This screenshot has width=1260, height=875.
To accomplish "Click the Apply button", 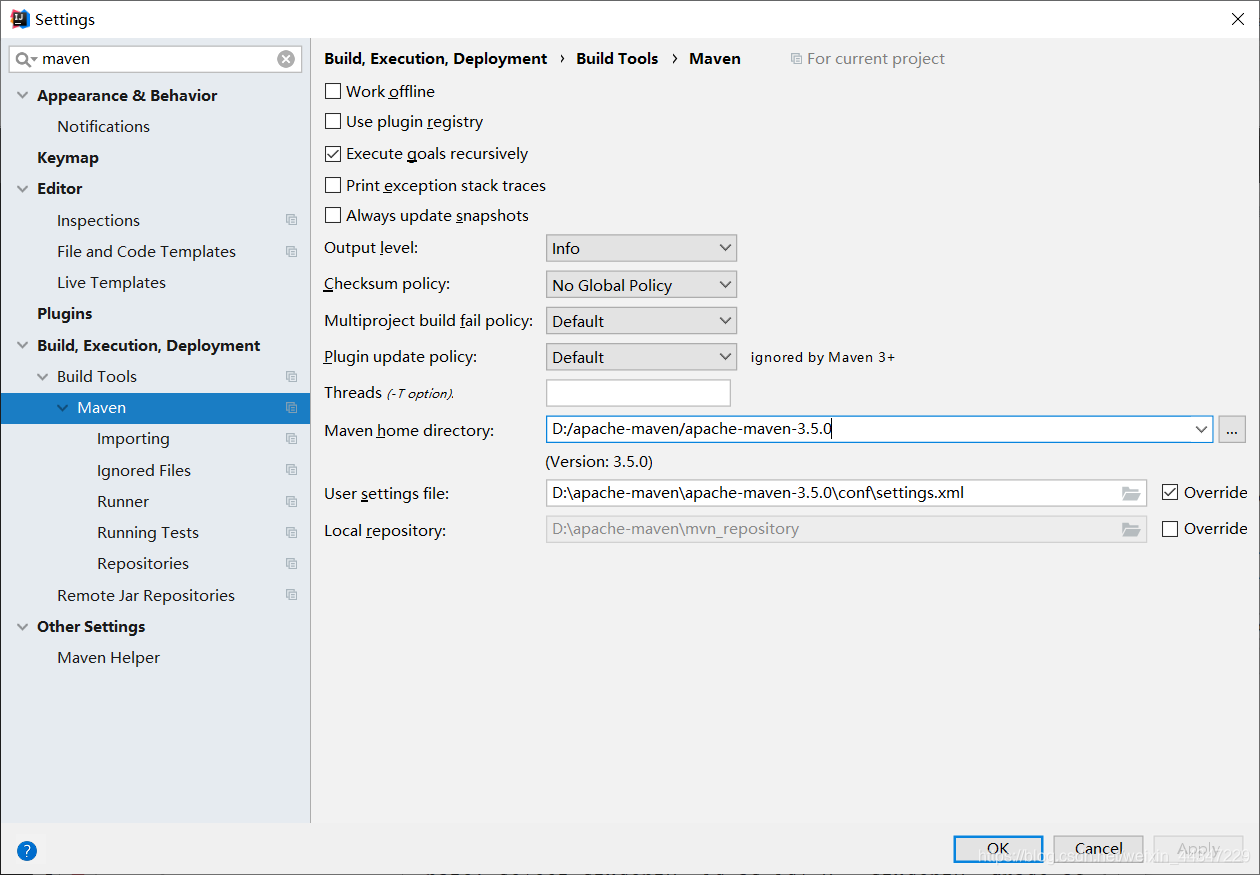I will [x=1198, y=849].
